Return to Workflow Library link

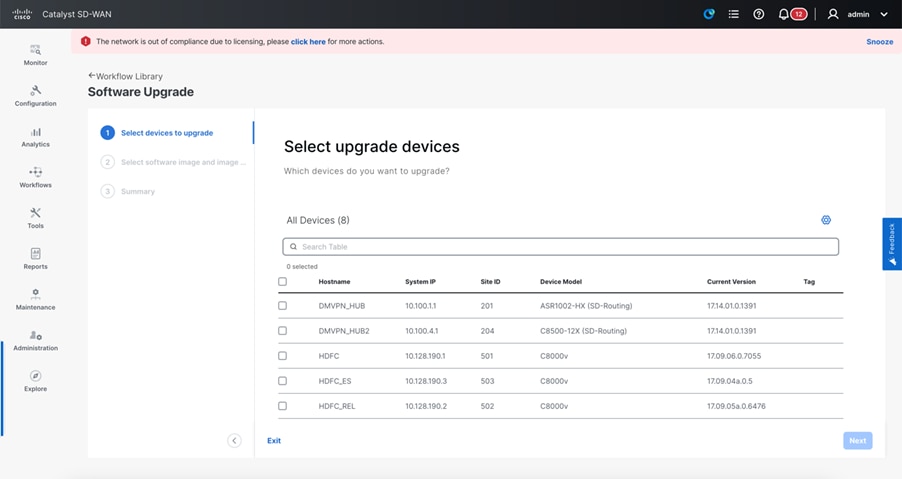(x=129, y=76)
